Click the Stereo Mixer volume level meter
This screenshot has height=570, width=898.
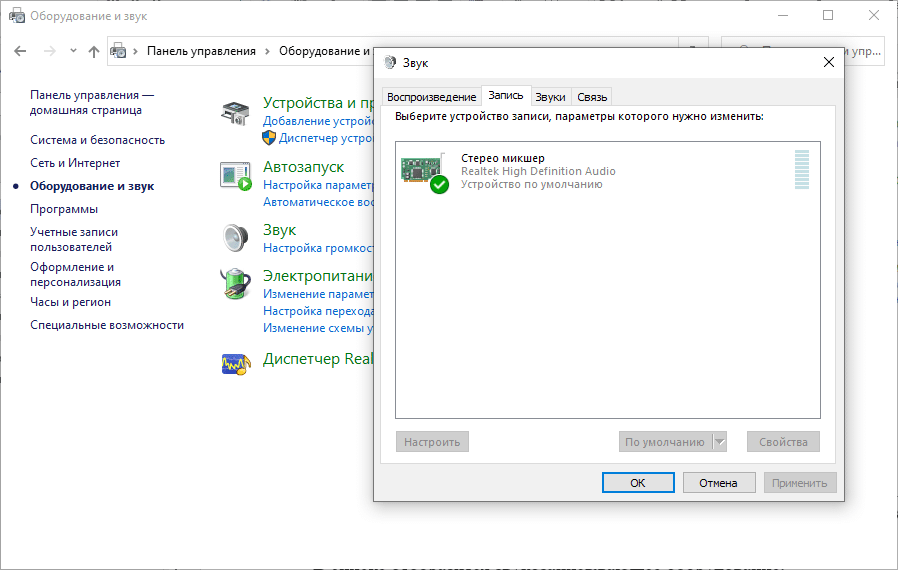click(801, 170)
